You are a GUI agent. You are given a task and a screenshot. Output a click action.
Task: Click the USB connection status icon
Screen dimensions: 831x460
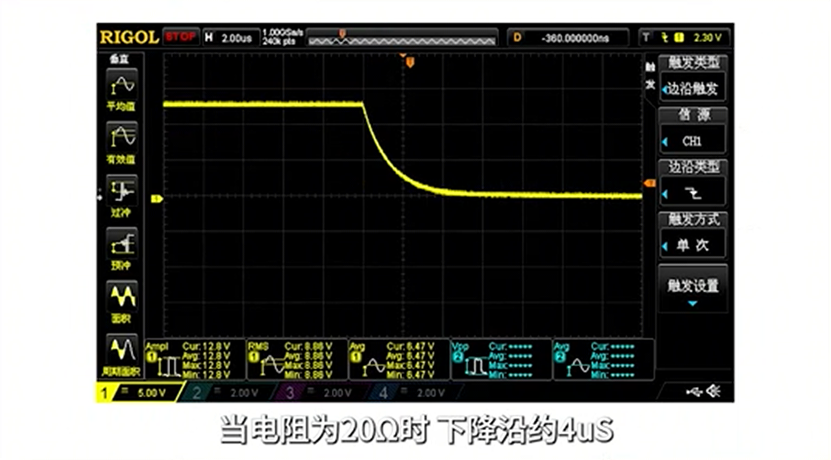[x=694, y=392]
